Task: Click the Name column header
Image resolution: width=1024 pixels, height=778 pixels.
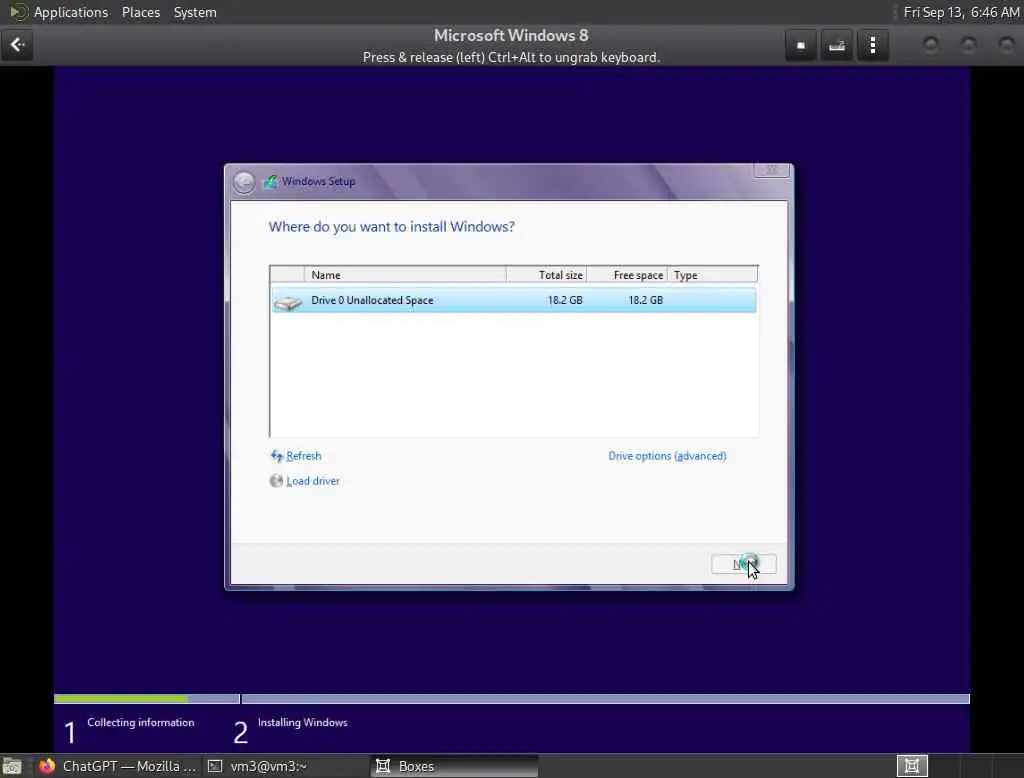Action: click(405, 275)
